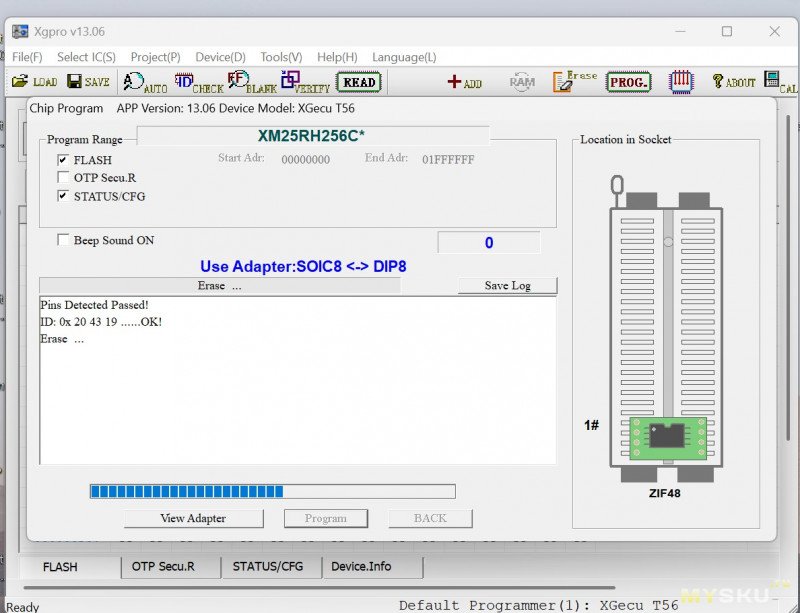
Task: Open the Device(D) menu
Action: click(x=220, y=57)
